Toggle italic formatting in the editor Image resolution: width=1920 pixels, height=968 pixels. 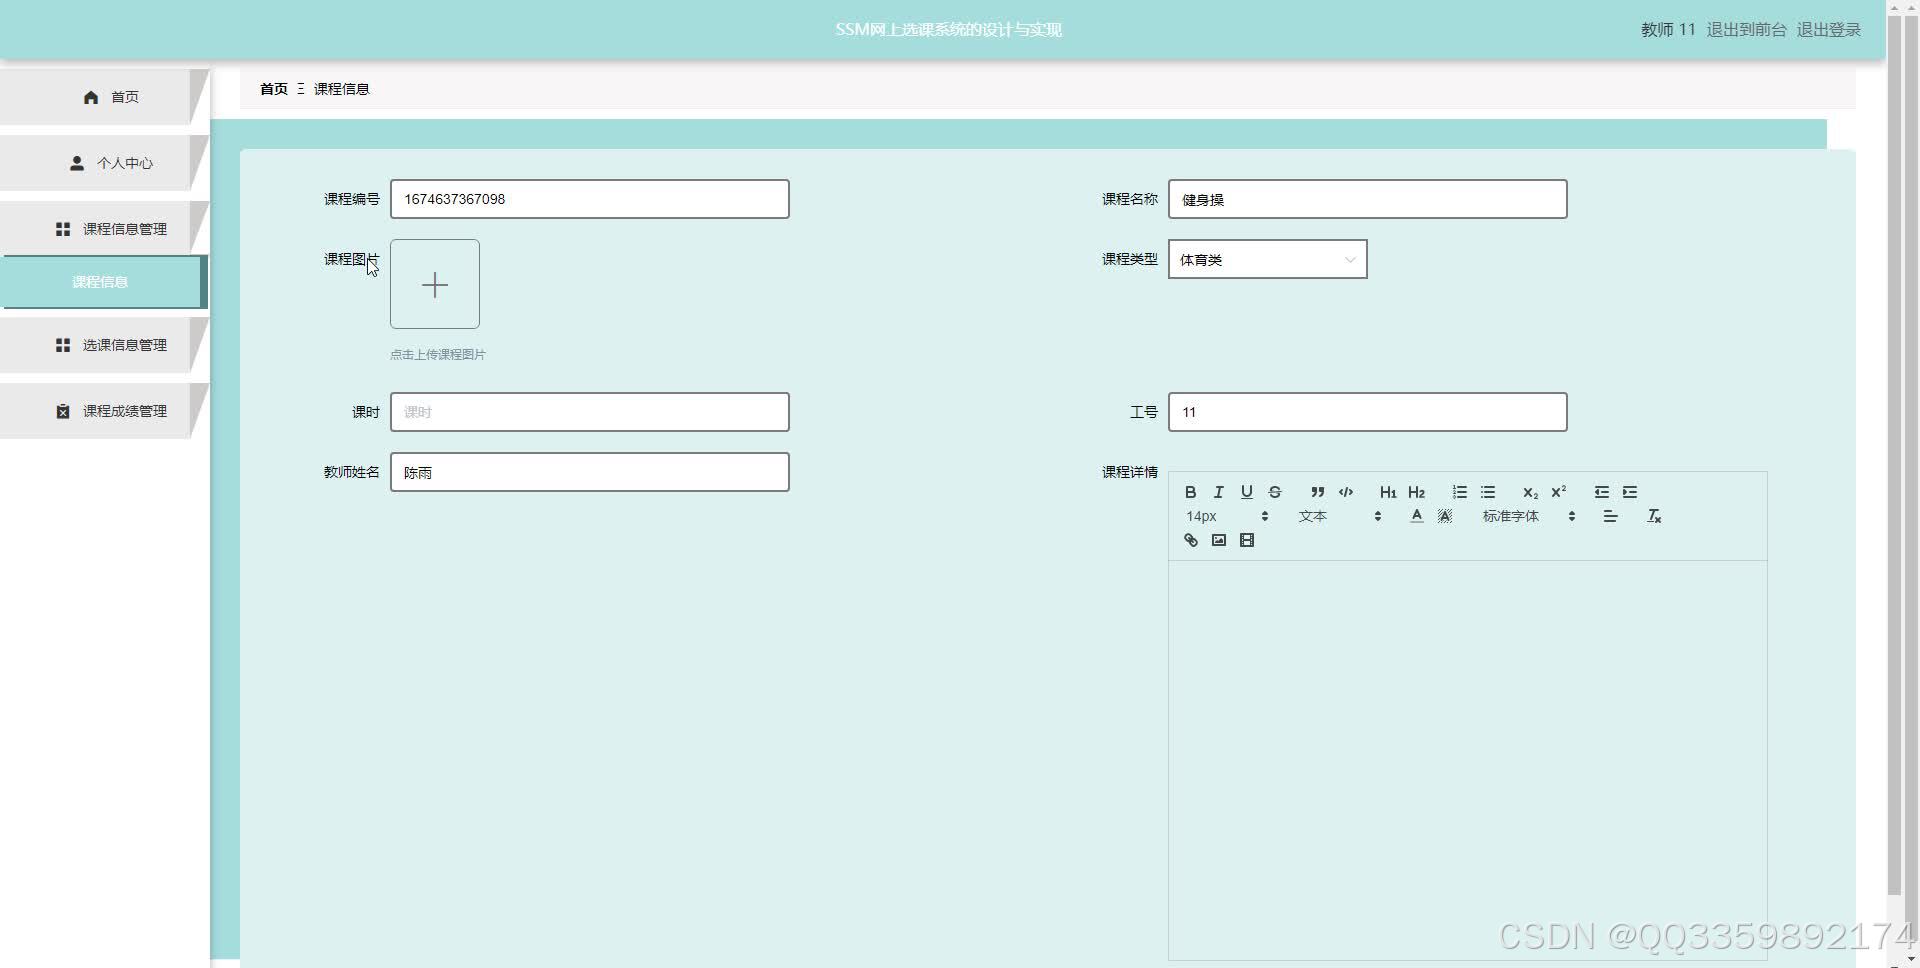click(1218, 492)
